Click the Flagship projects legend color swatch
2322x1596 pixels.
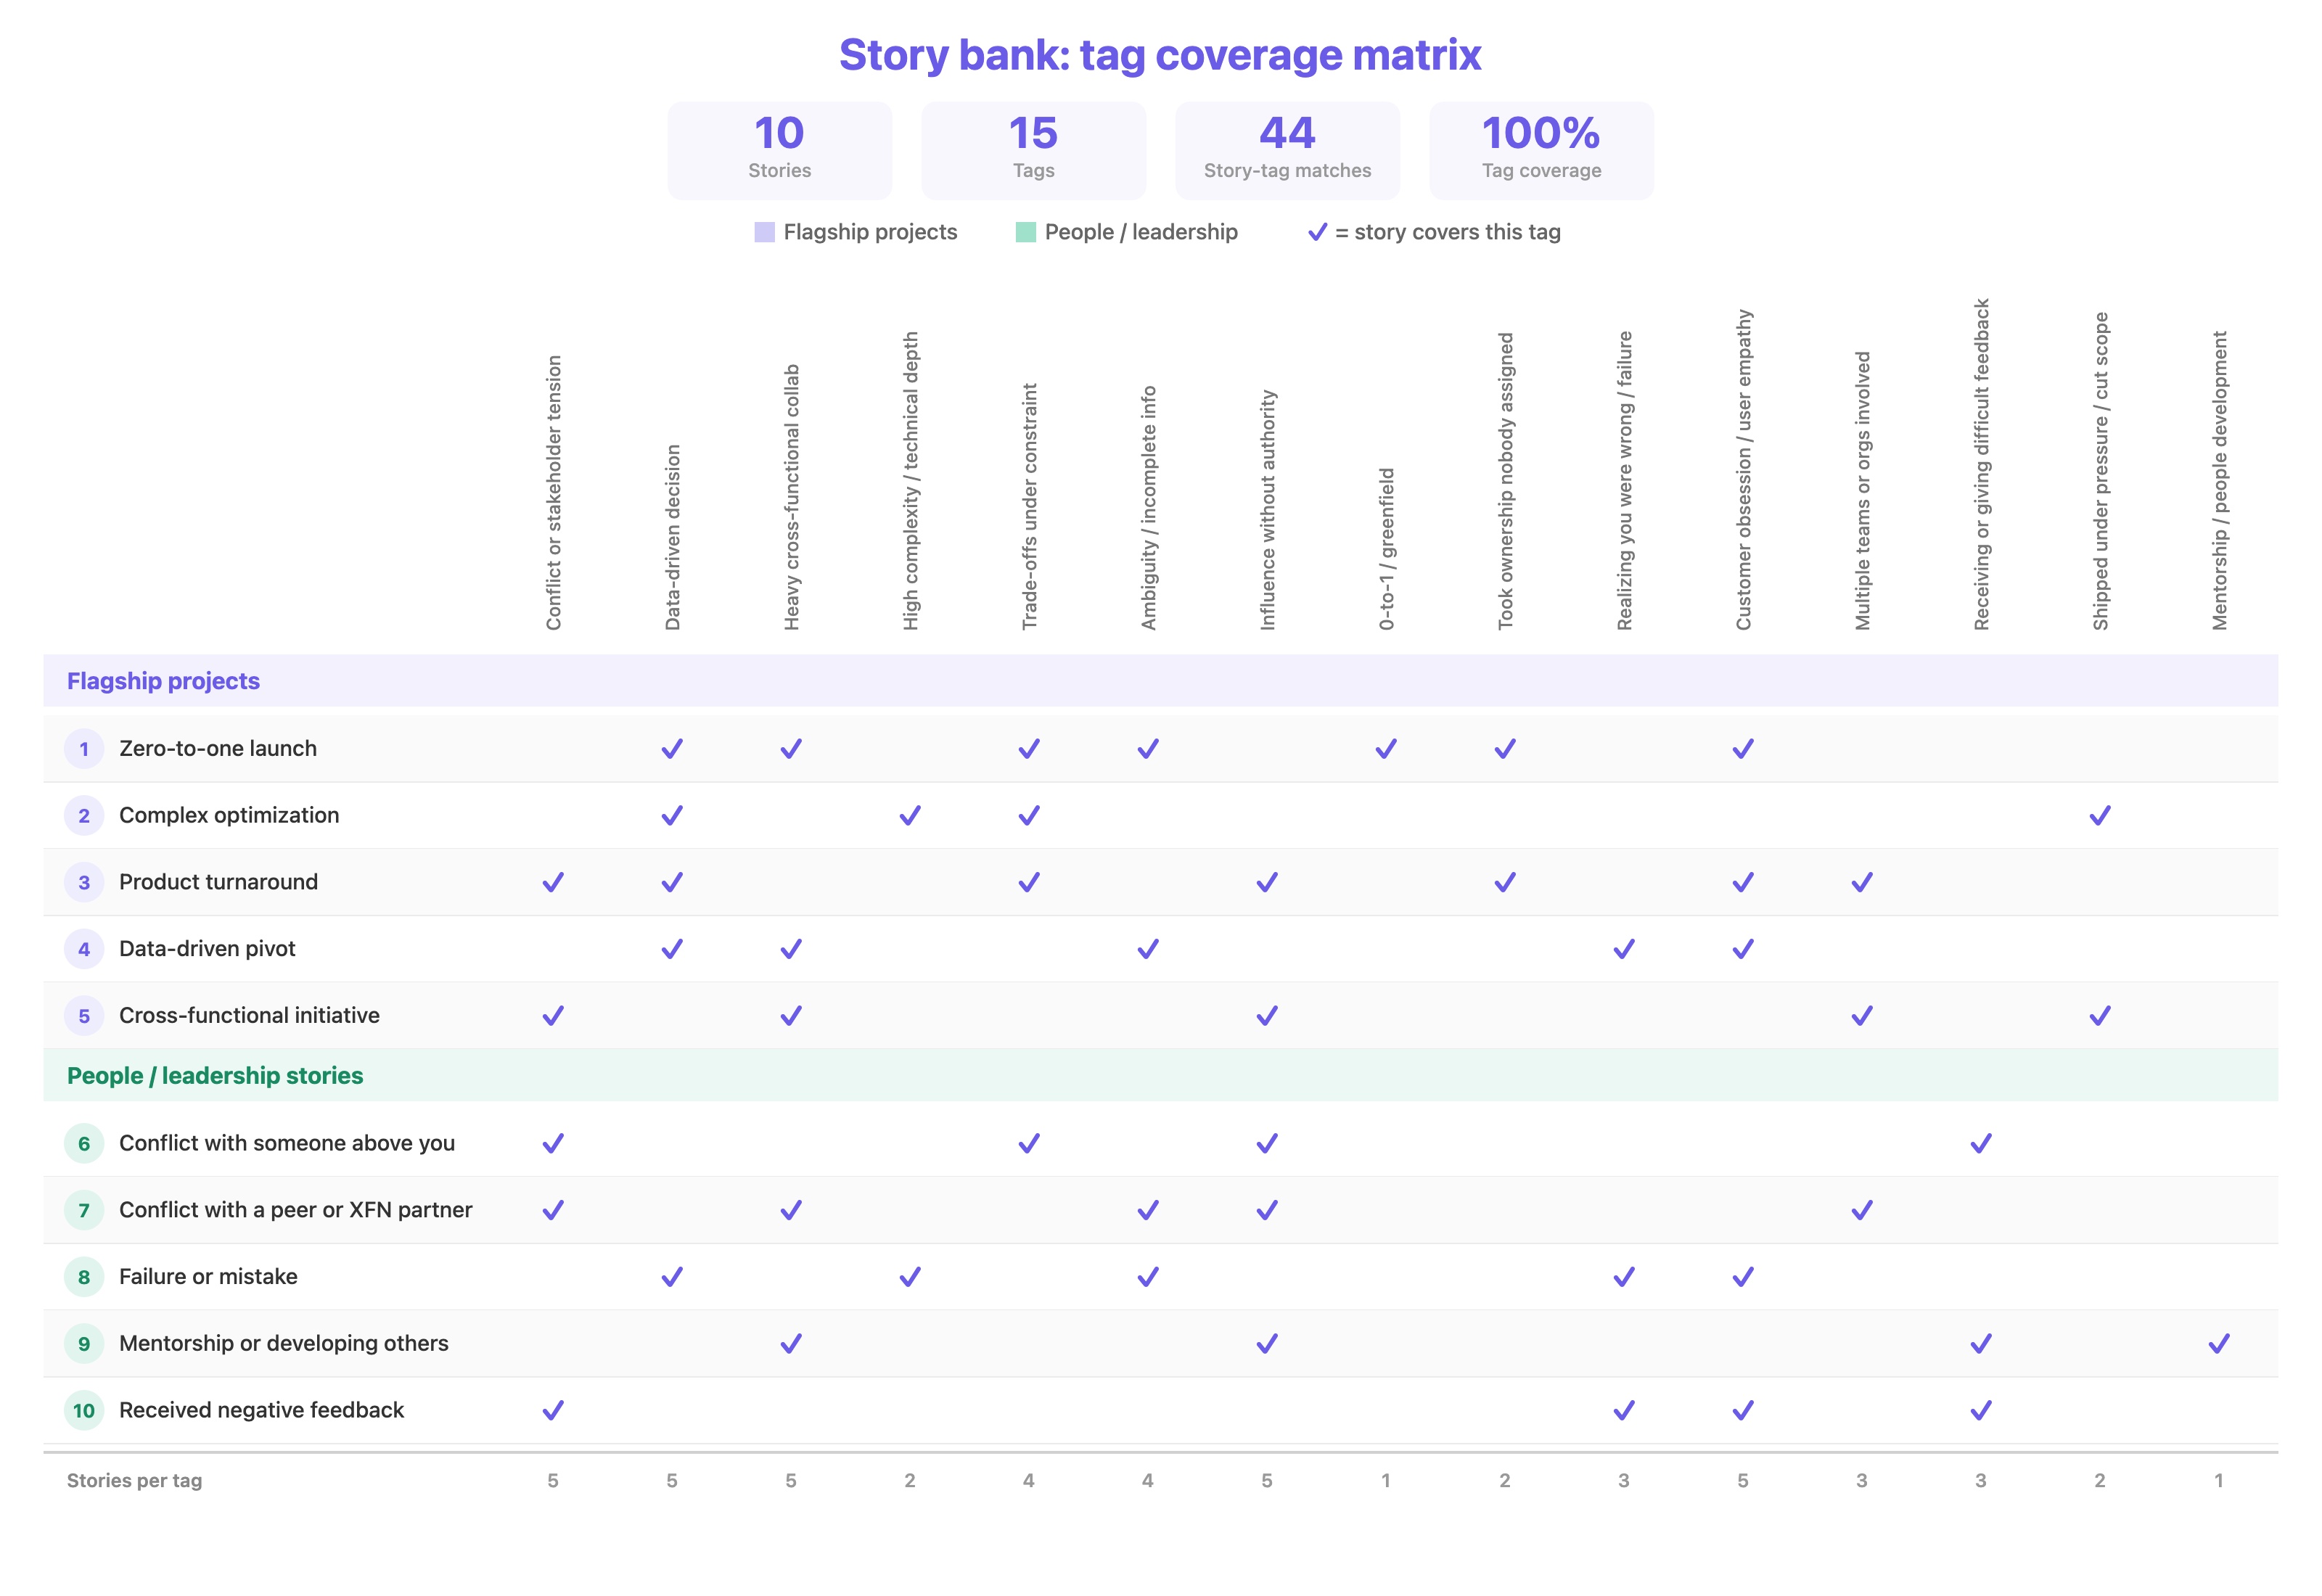[764, 232]
